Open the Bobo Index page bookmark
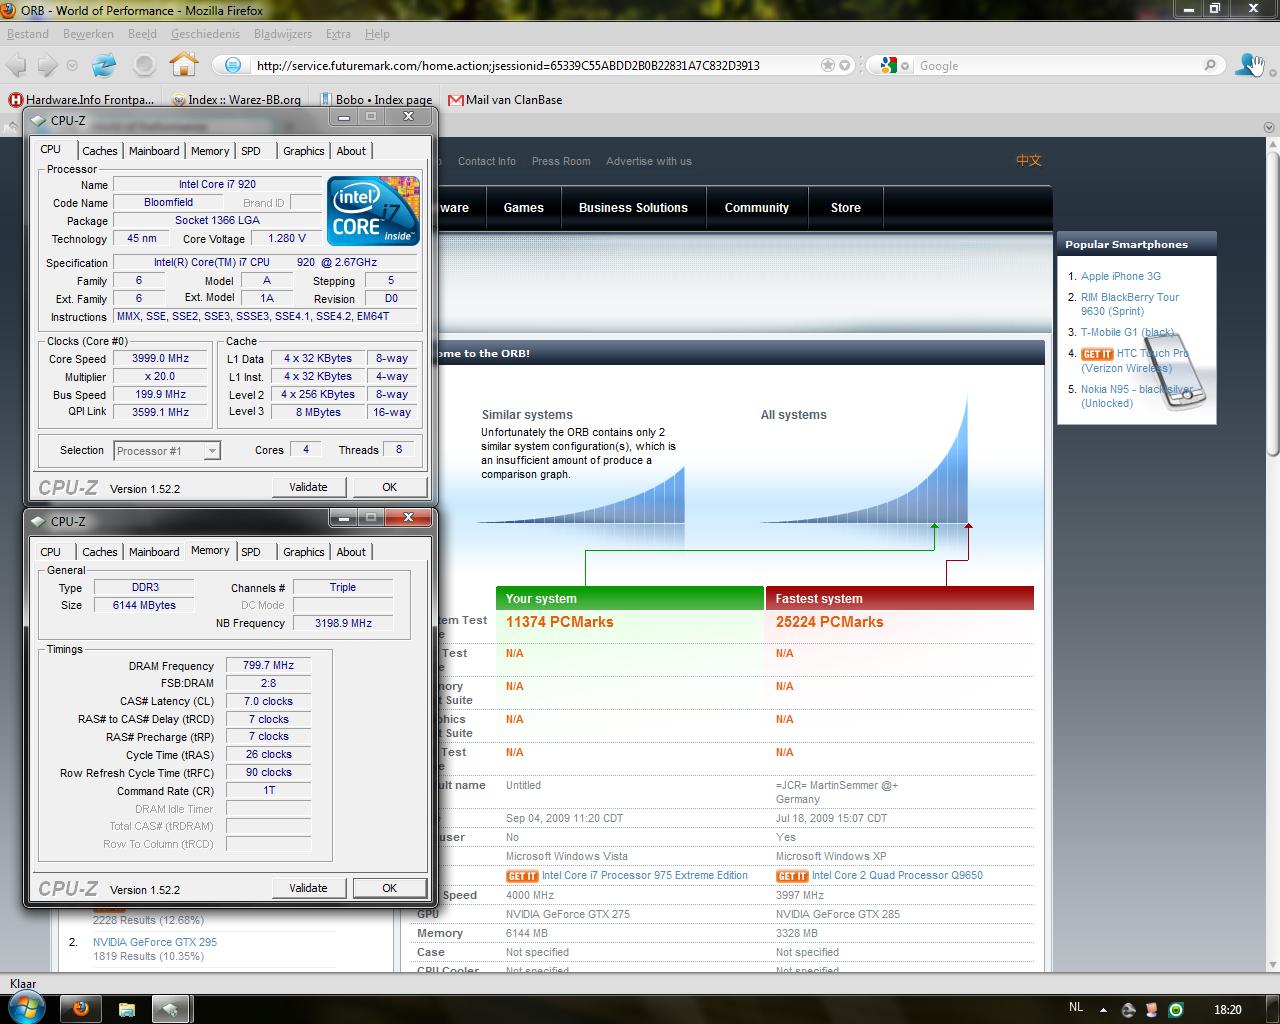 coord(376,100)
